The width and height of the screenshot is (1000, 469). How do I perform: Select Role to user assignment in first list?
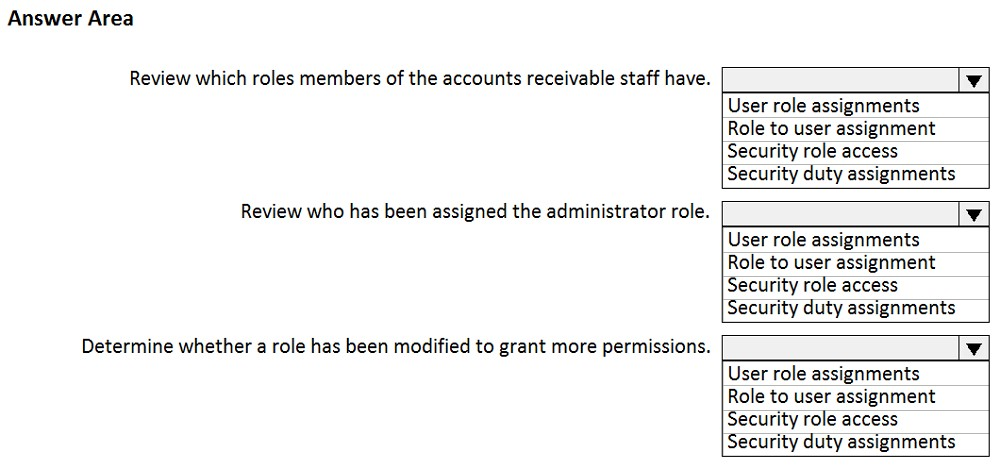pyautogui.click(x=855, y=129)
